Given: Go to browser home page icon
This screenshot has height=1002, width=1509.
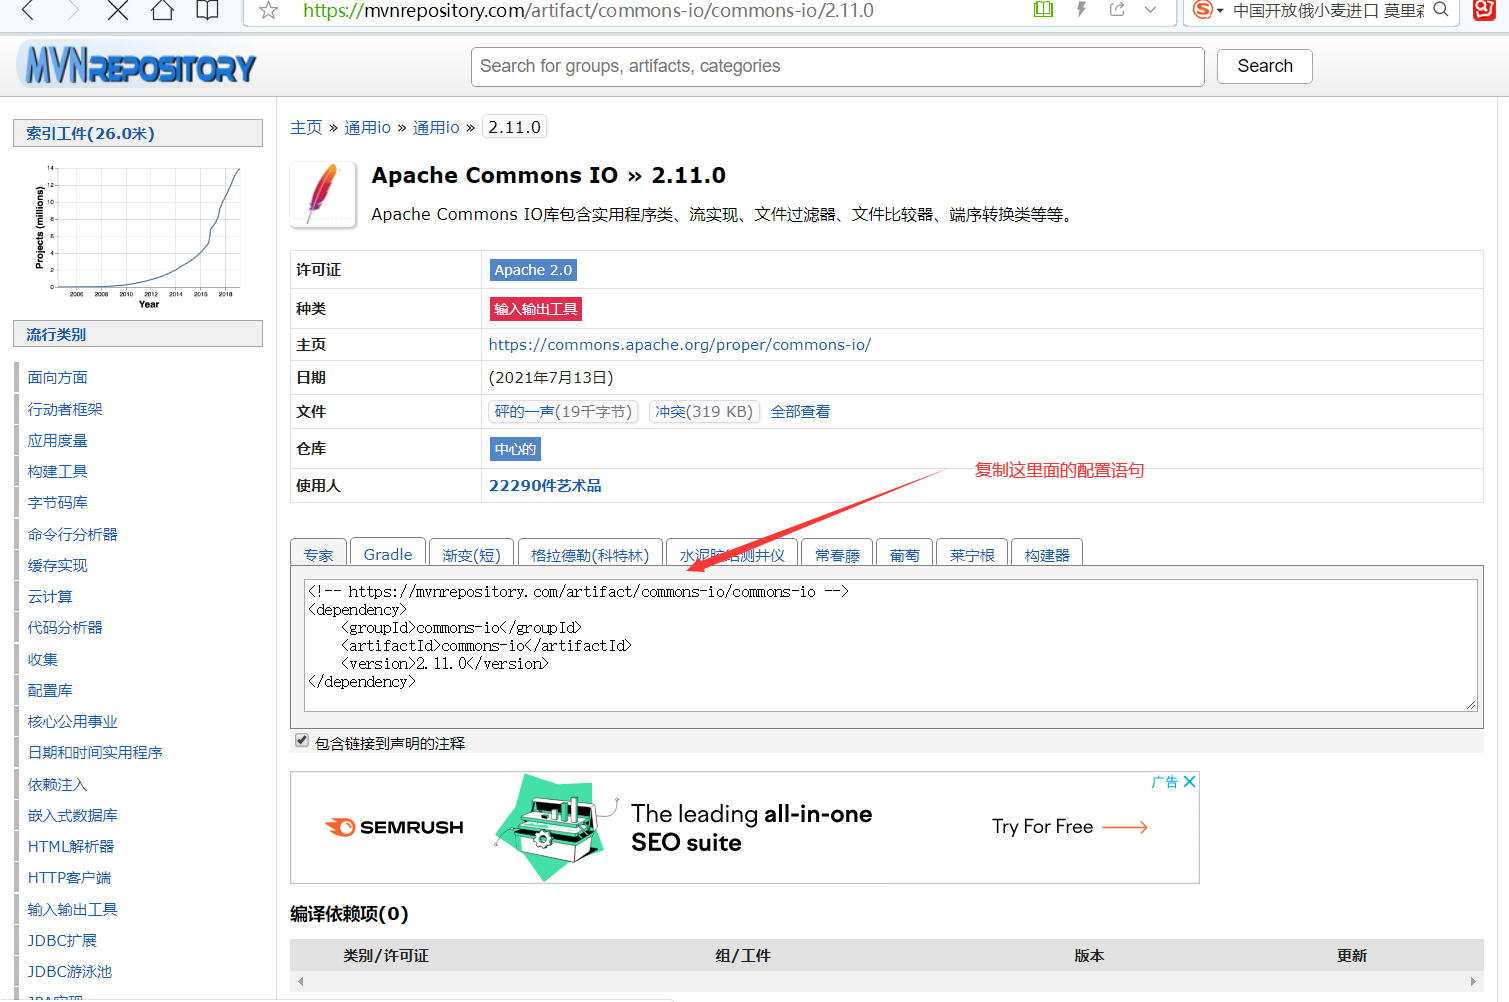Looking at the screenshot, I should 162,10.
